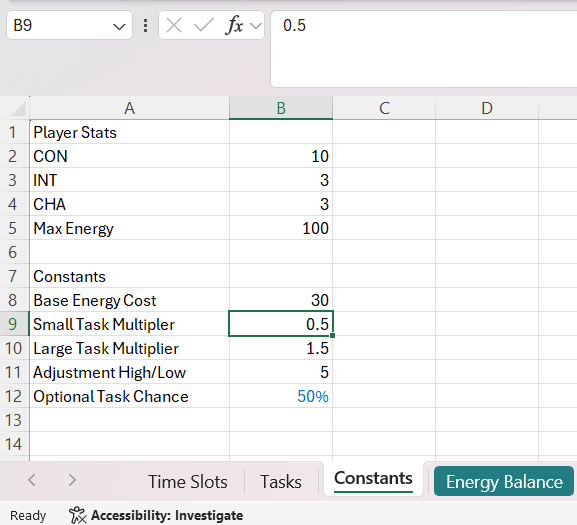Select column B header
Image resolution: width=577 pixels, height=525 pixels.
pos(281,108)
